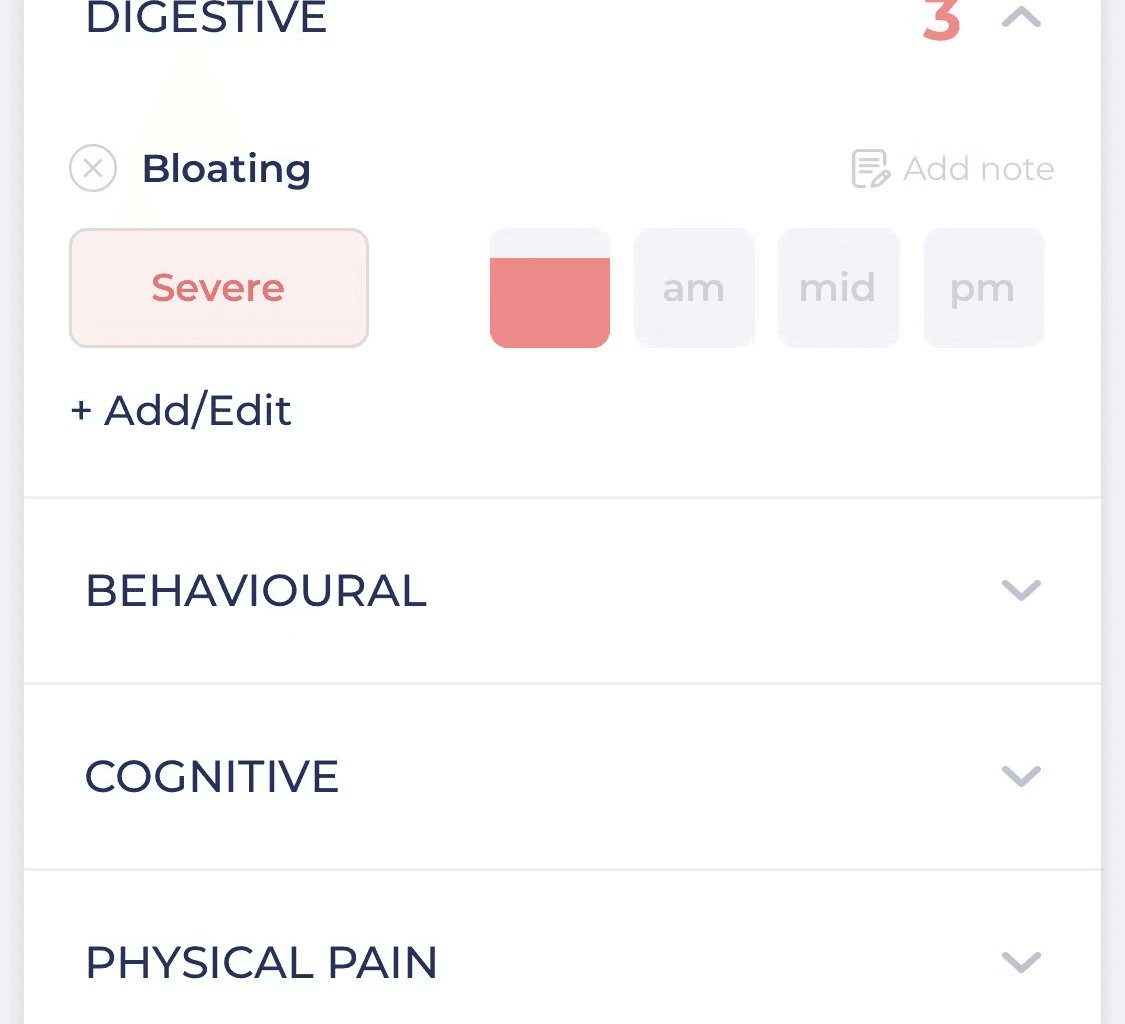The width and height of the screenshot is (1125, 1024).
Task: Expand the Cognitive section chevron
Action: [1021, 776]
